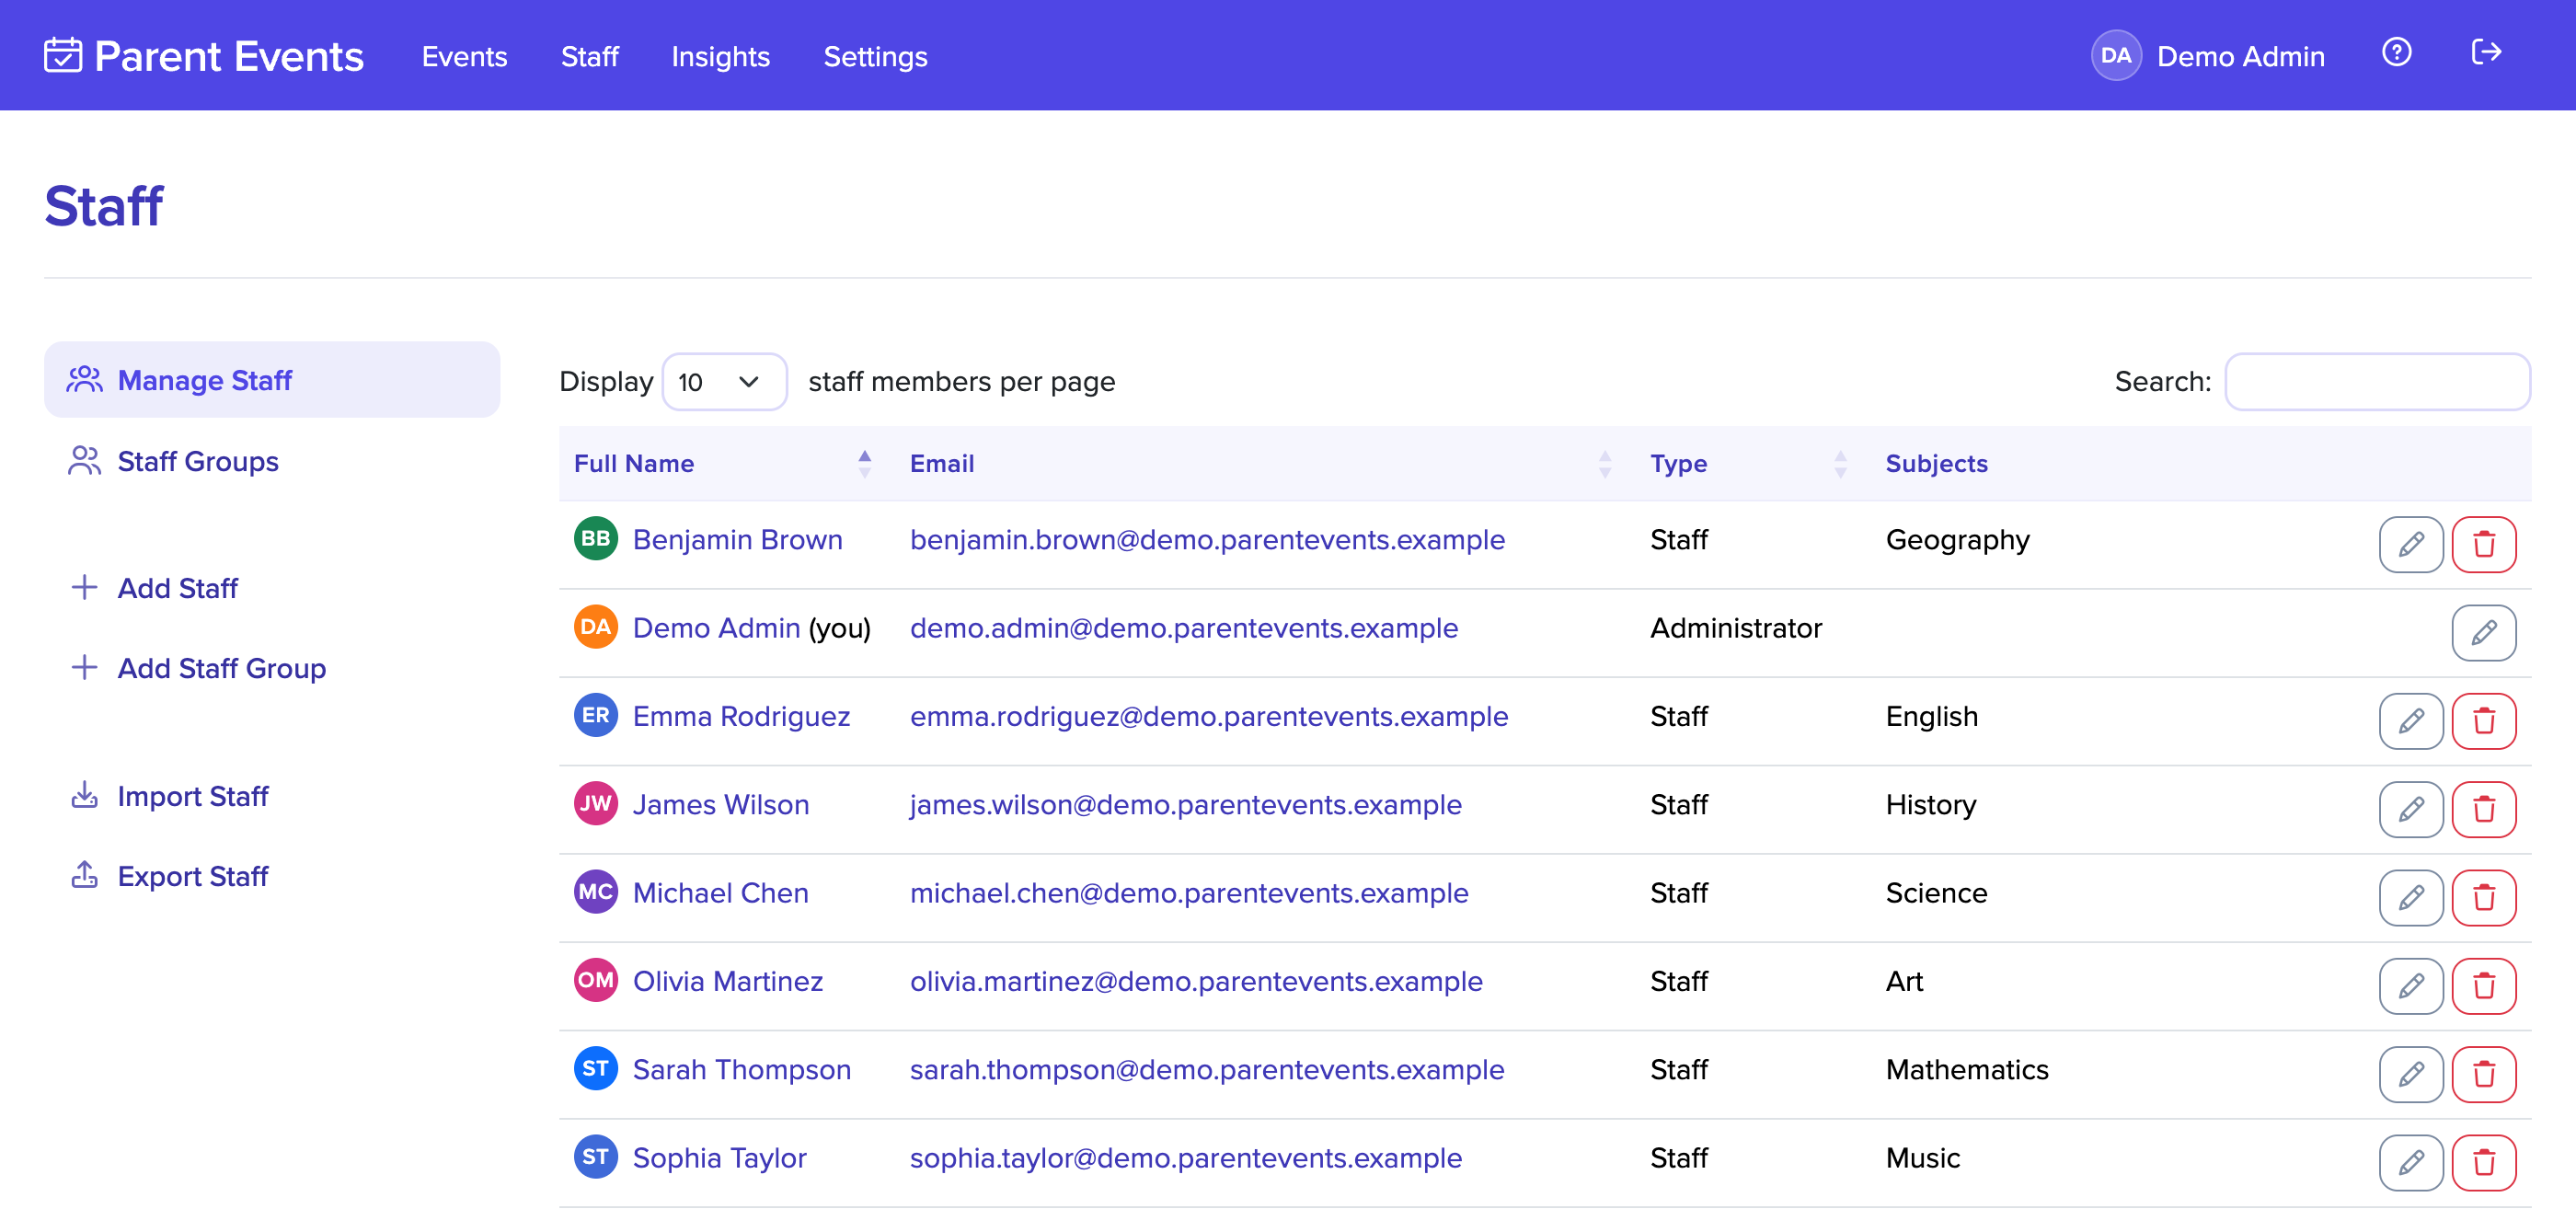The image size is (2576, 1209).
Task: Delete Emma Rodriguez using trash icon
Action: (x=2483, y=721)
